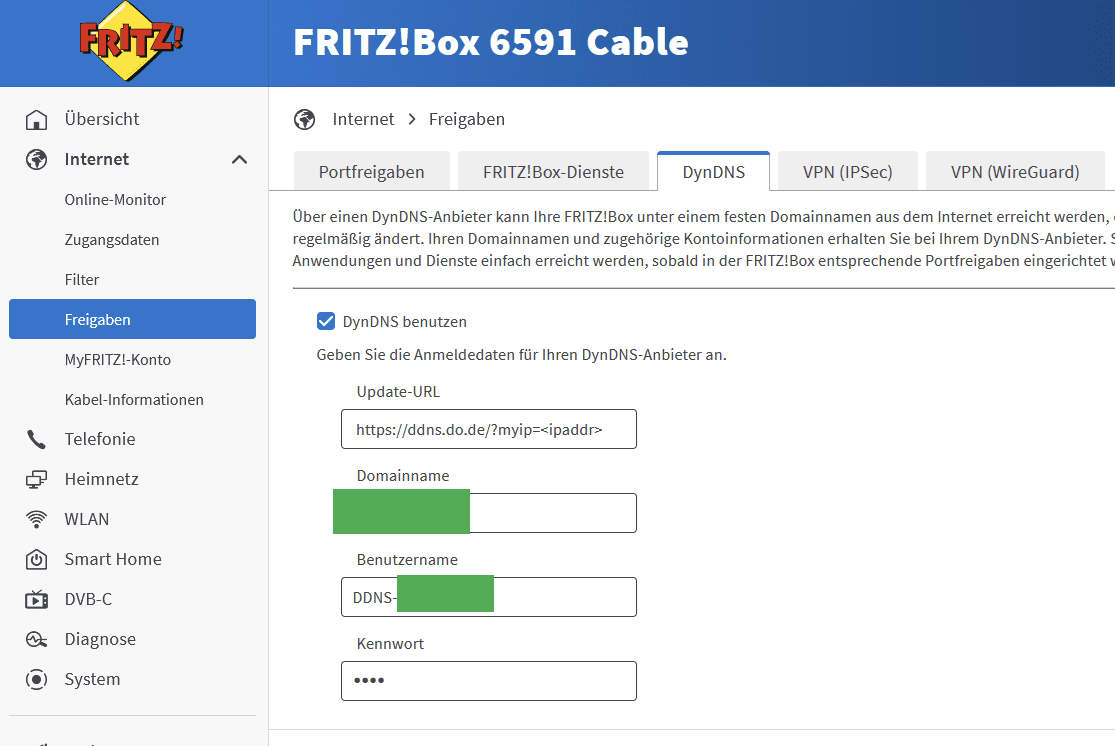Click the DVB-C television icon
The width and height of the screenshot is (1115, 746).
tap(36, 600)
